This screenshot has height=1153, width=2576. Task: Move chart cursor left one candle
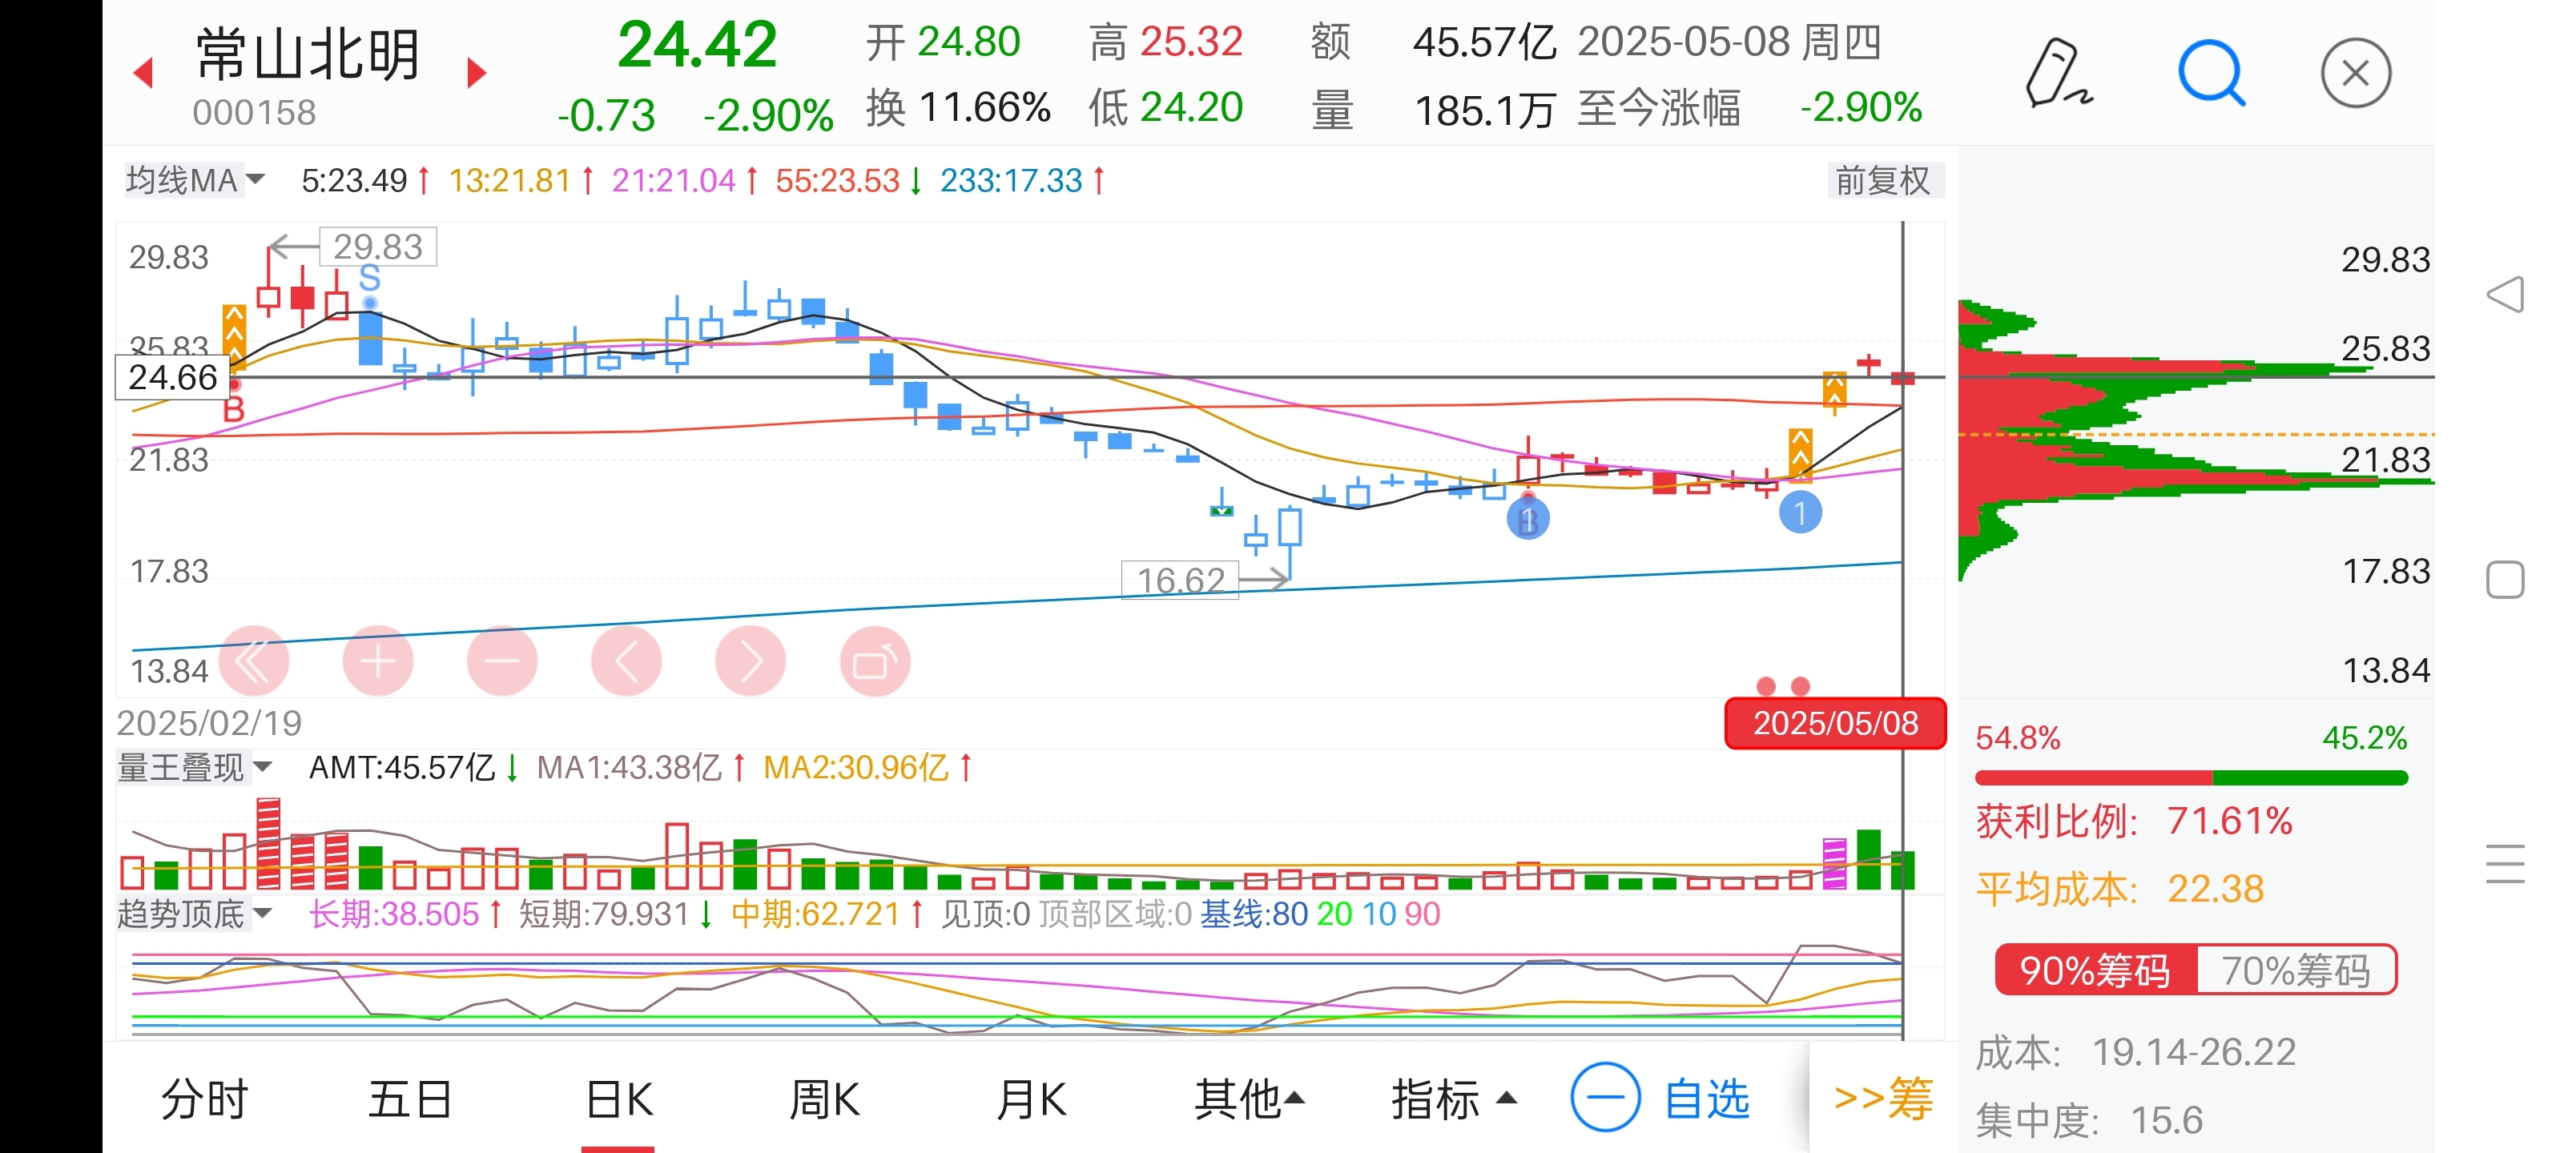626,661
